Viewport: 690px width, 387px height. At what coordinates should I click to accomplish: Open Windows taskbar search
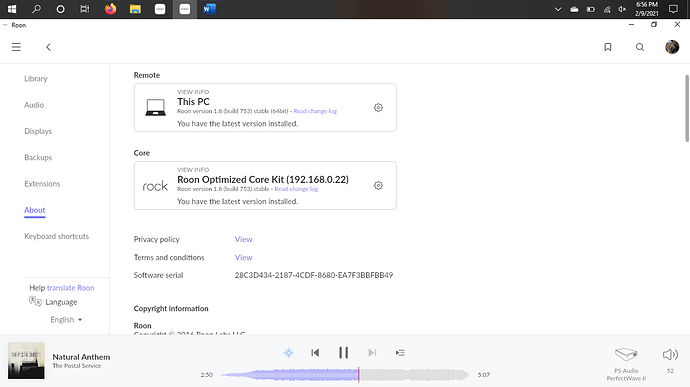[37, 9]
